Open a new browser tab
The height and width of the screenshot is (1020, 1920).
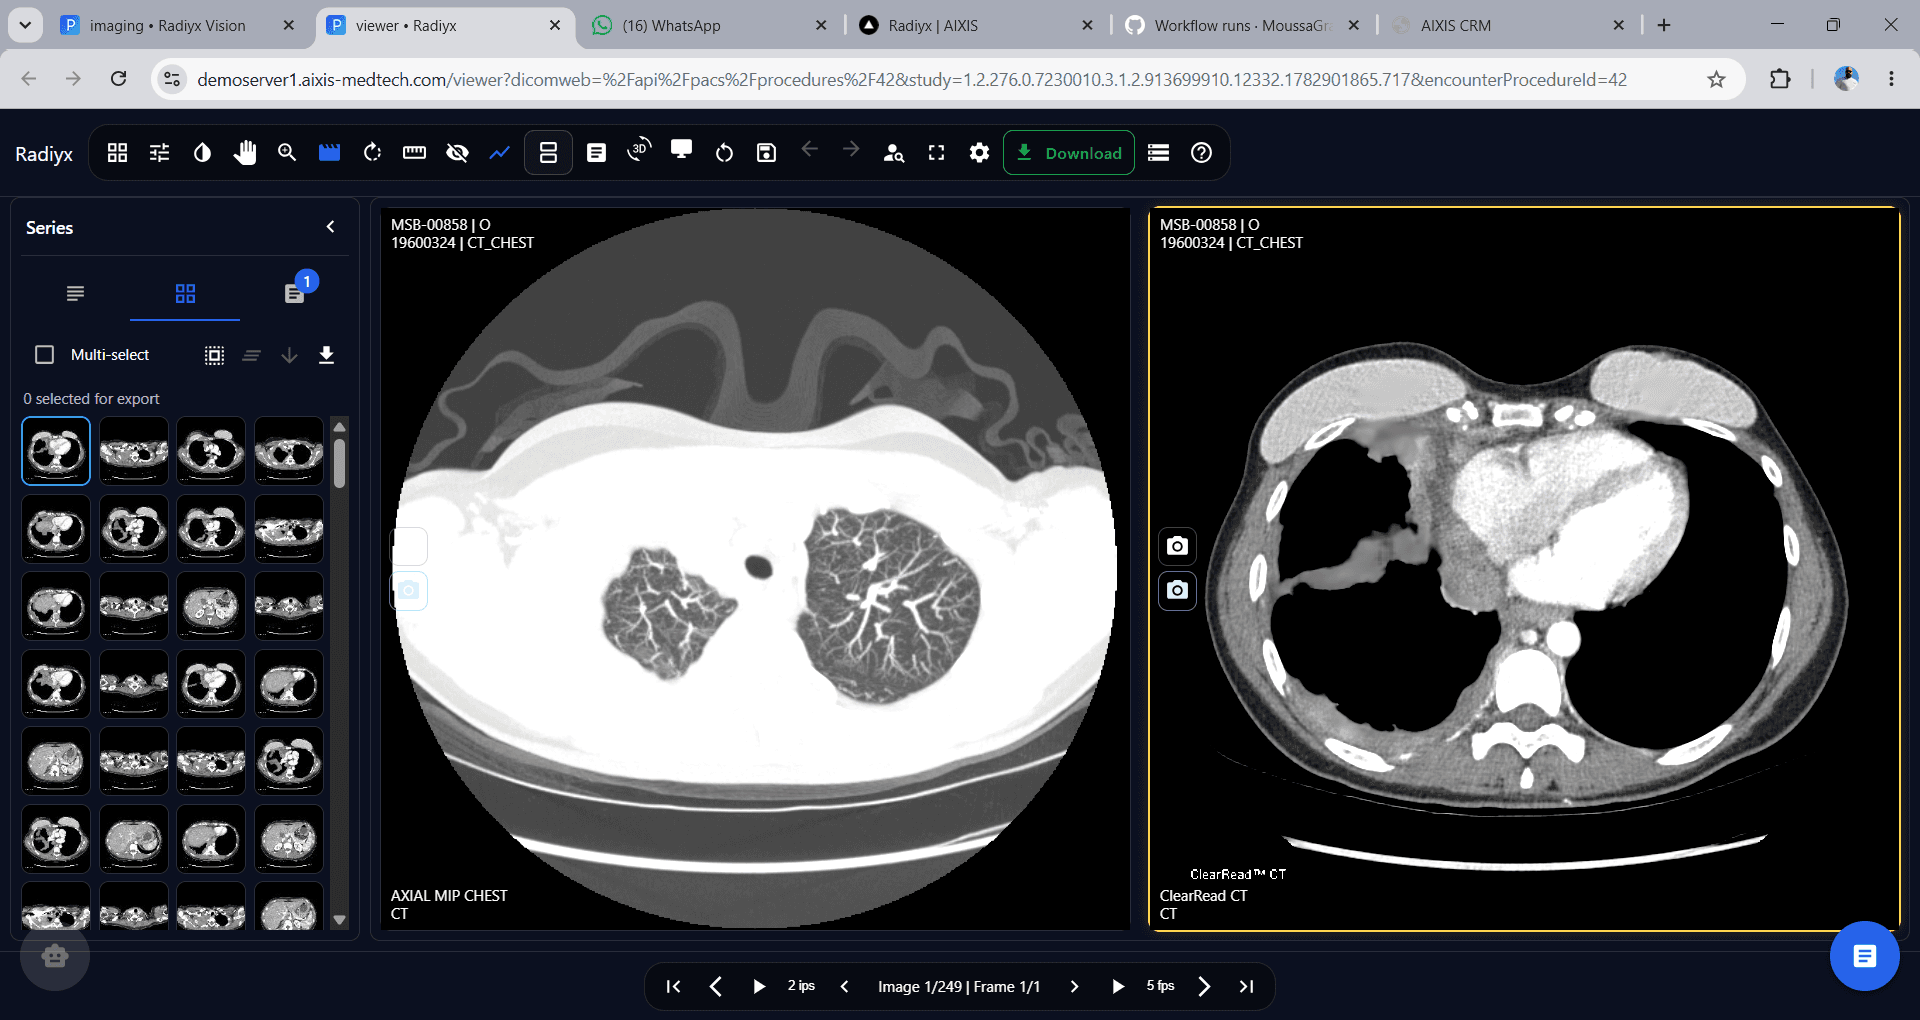[1664, 25]
